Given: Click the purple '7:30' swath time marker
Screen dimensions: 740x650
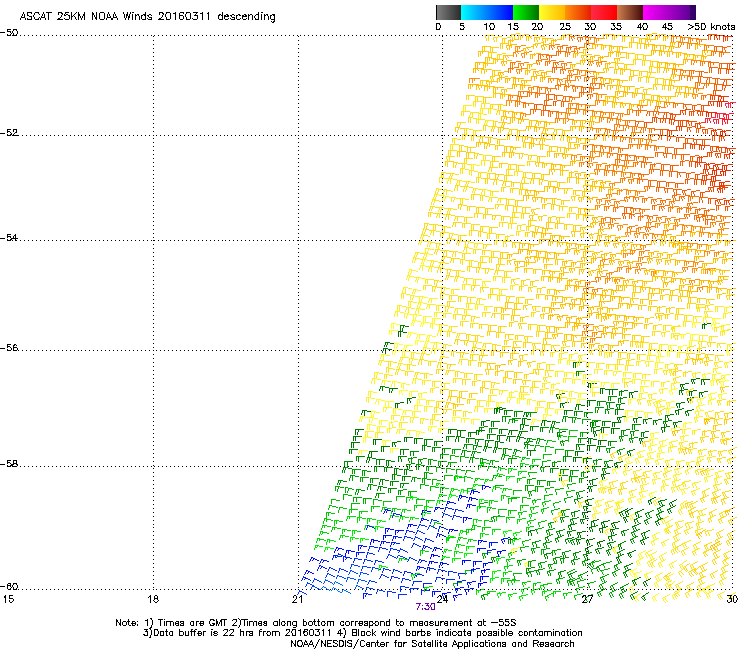Looking at the screenshot, I should [x=425, y=607].
